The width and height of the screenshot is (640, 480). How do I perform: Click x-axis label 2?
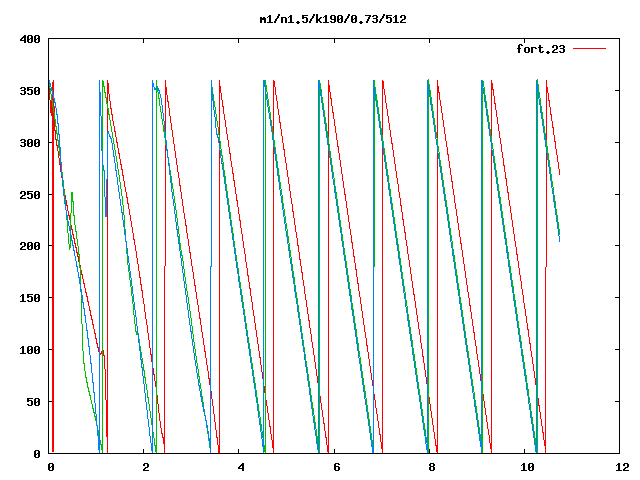click(146, 467)
